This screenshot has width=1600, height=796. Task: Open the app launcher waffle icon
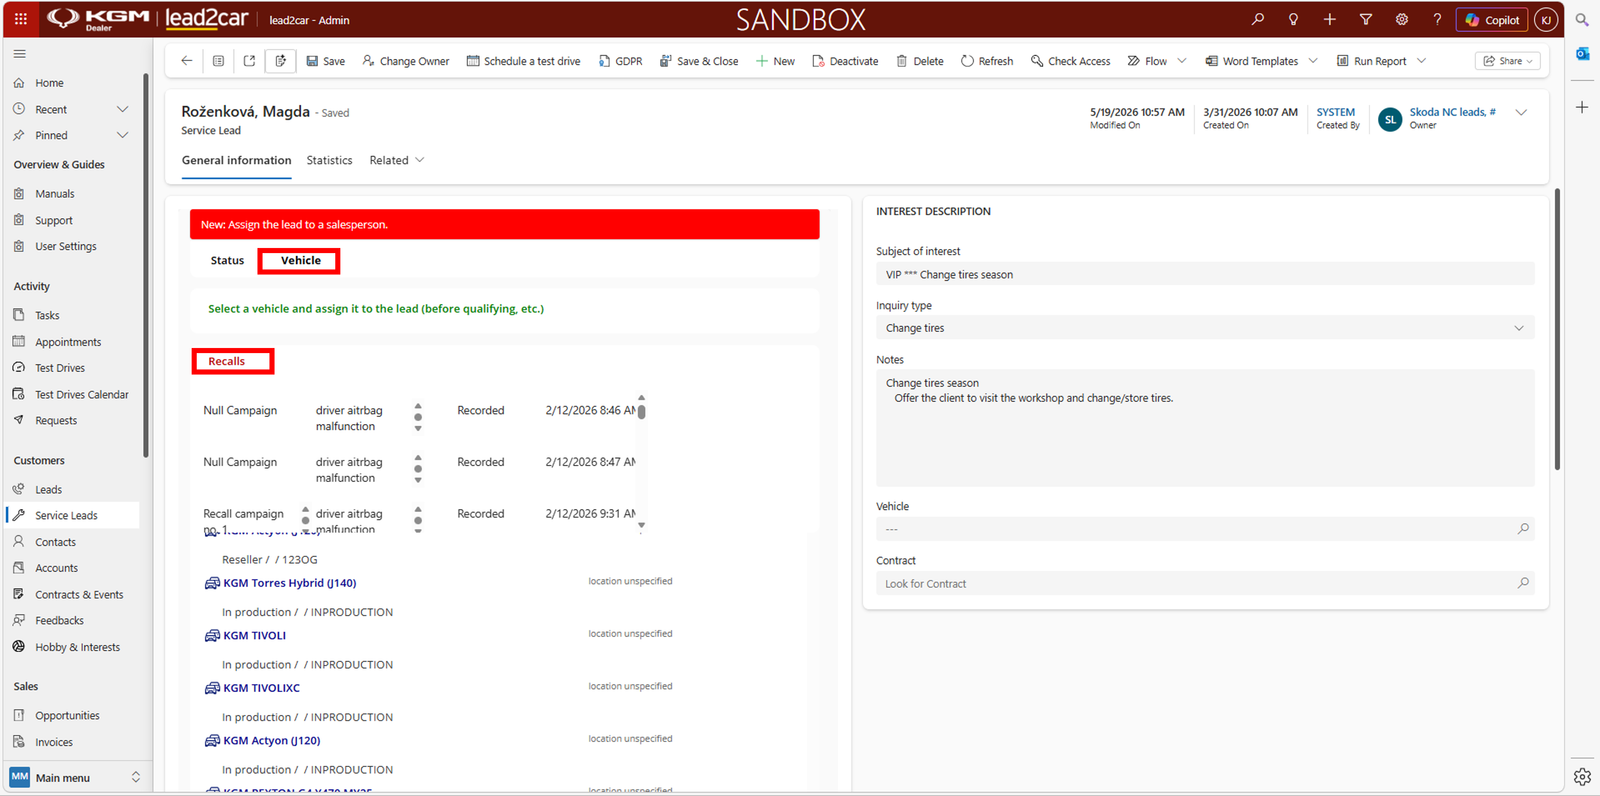point(20,19)
